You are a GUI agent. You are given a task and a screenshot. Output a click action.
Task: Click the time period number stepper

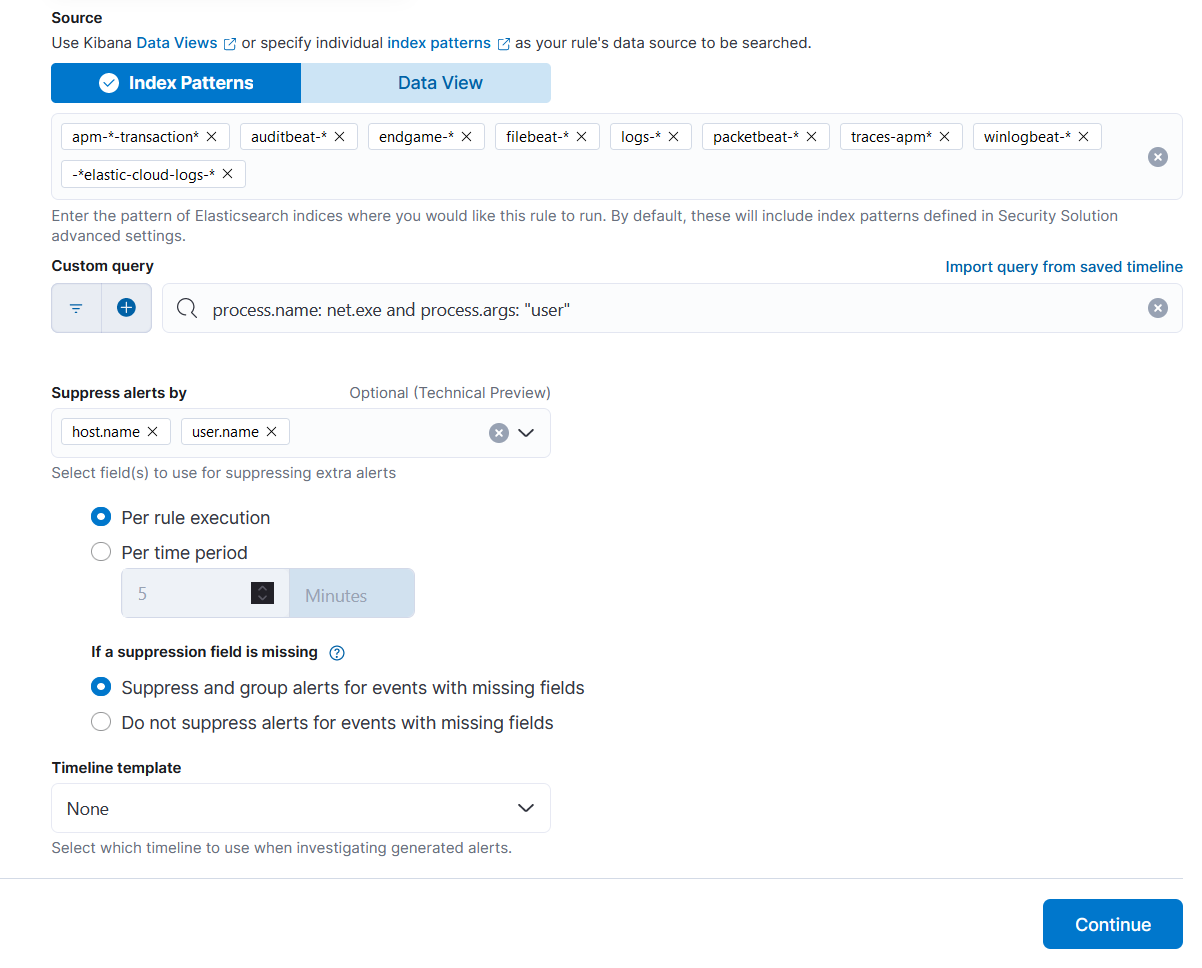click(x=262, y=594)
